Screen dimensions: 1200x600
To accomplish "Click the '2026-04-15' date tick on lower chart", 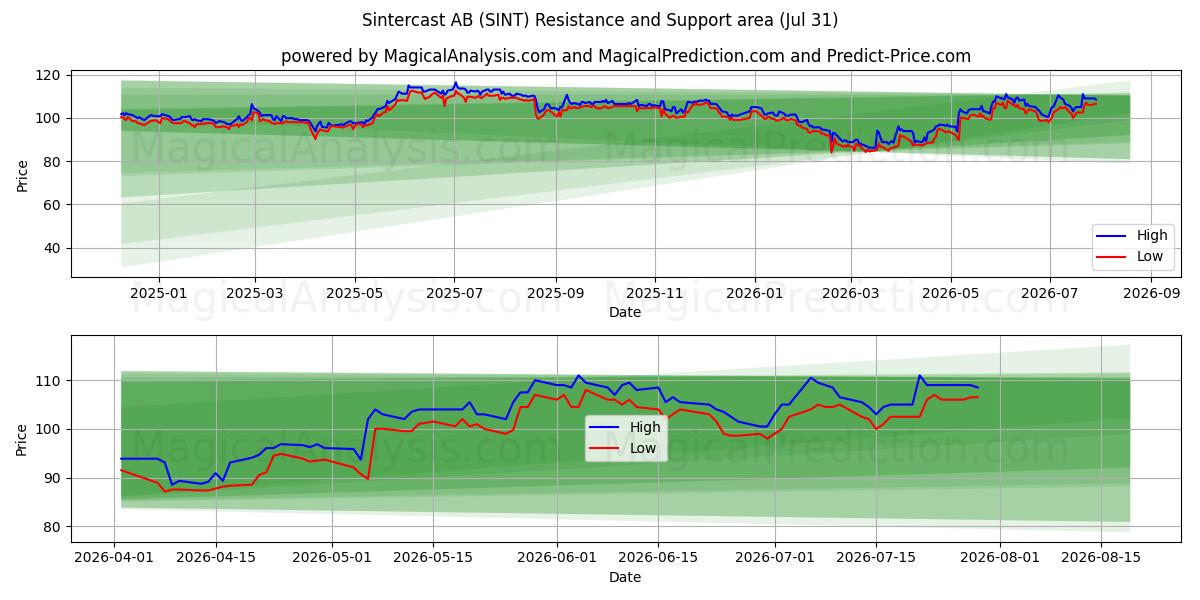I will [x=216, y=558].
